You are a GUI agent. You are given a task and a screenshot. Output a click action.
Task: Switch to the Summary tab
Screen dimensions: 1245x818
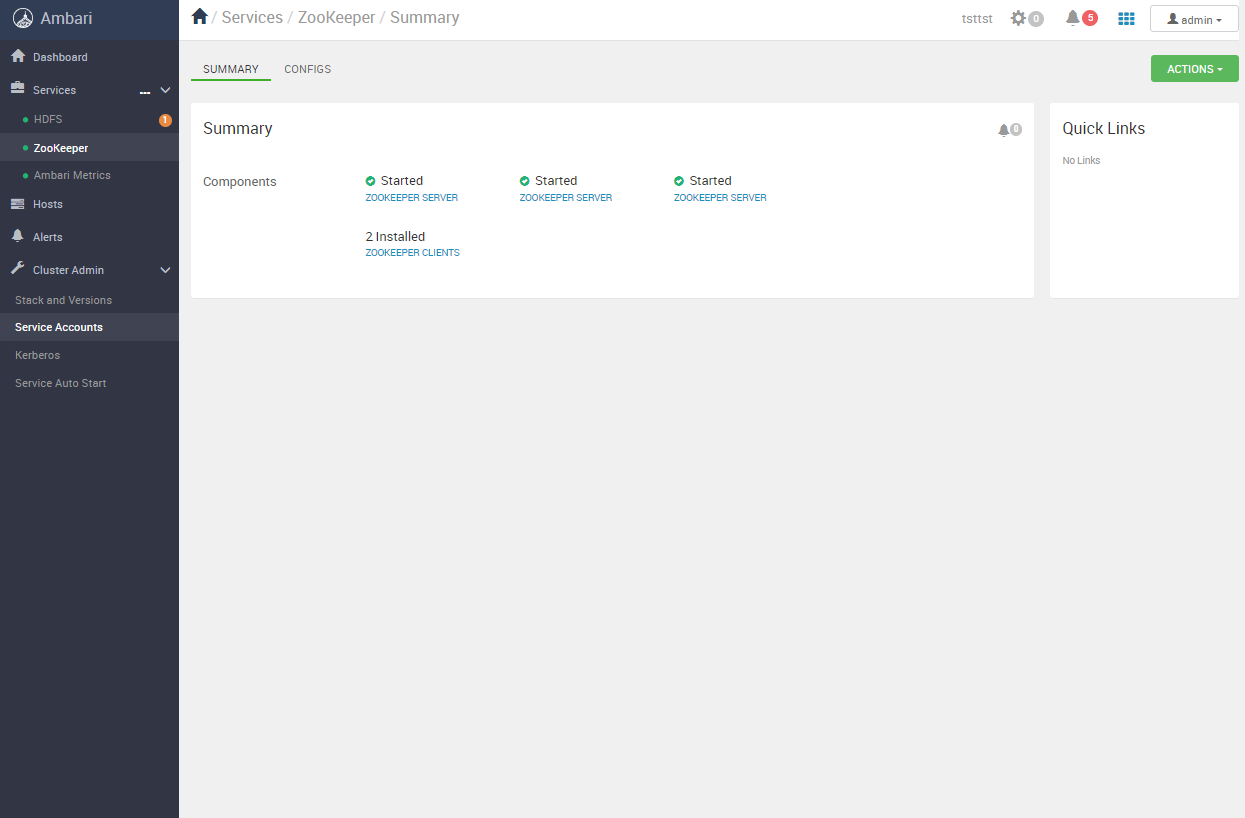[231, 69]
